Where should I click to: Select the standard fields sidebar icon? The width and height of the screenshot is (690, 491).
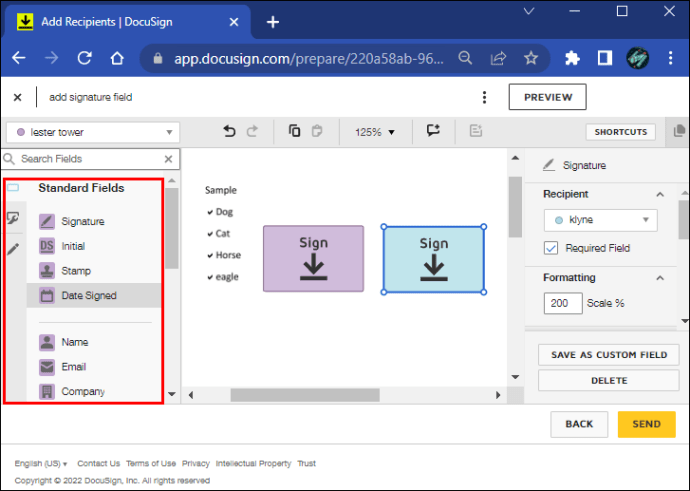[13, 188]
